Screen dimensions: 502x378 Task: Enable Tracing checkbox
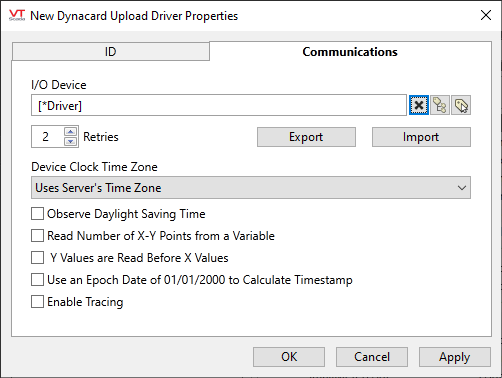(x=37, y=302)
